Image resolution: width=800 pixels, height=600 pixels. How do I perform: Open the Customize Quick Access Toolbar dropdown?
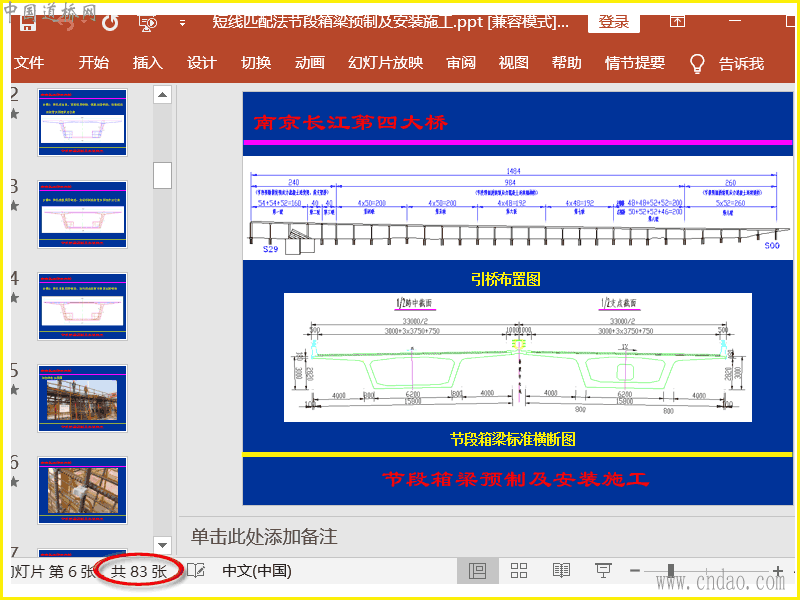(182, 23)
